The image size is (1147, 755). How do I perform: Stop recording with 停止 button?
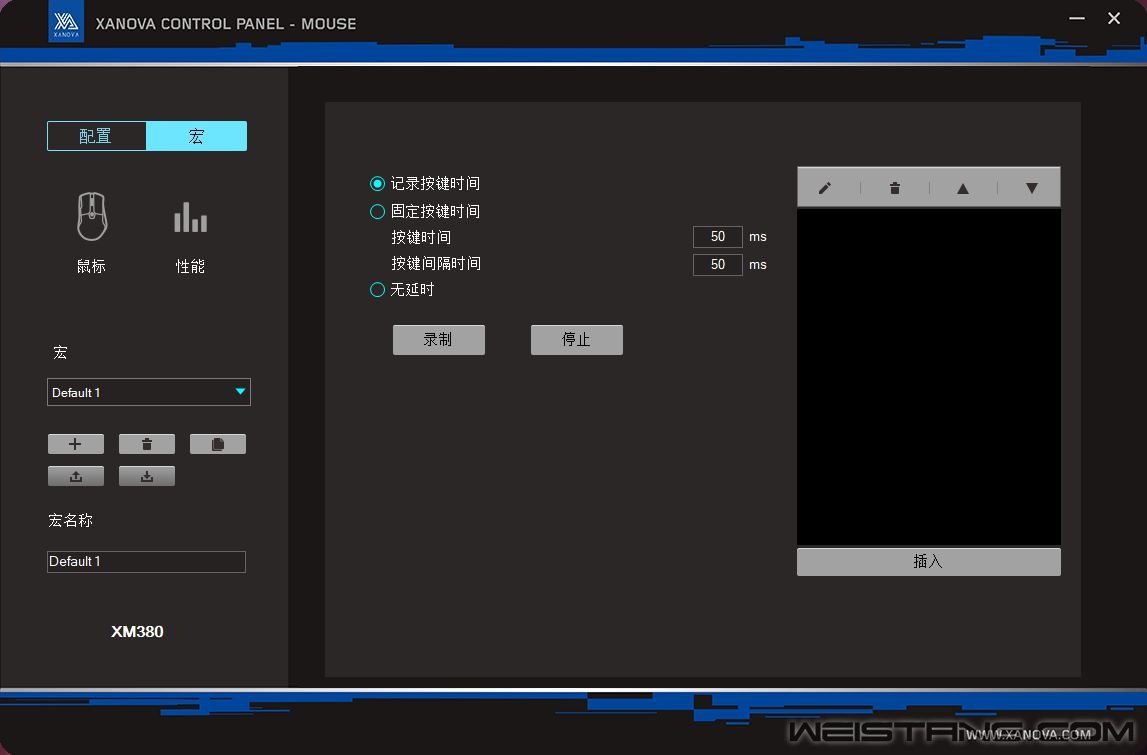[x=576, y=339]
